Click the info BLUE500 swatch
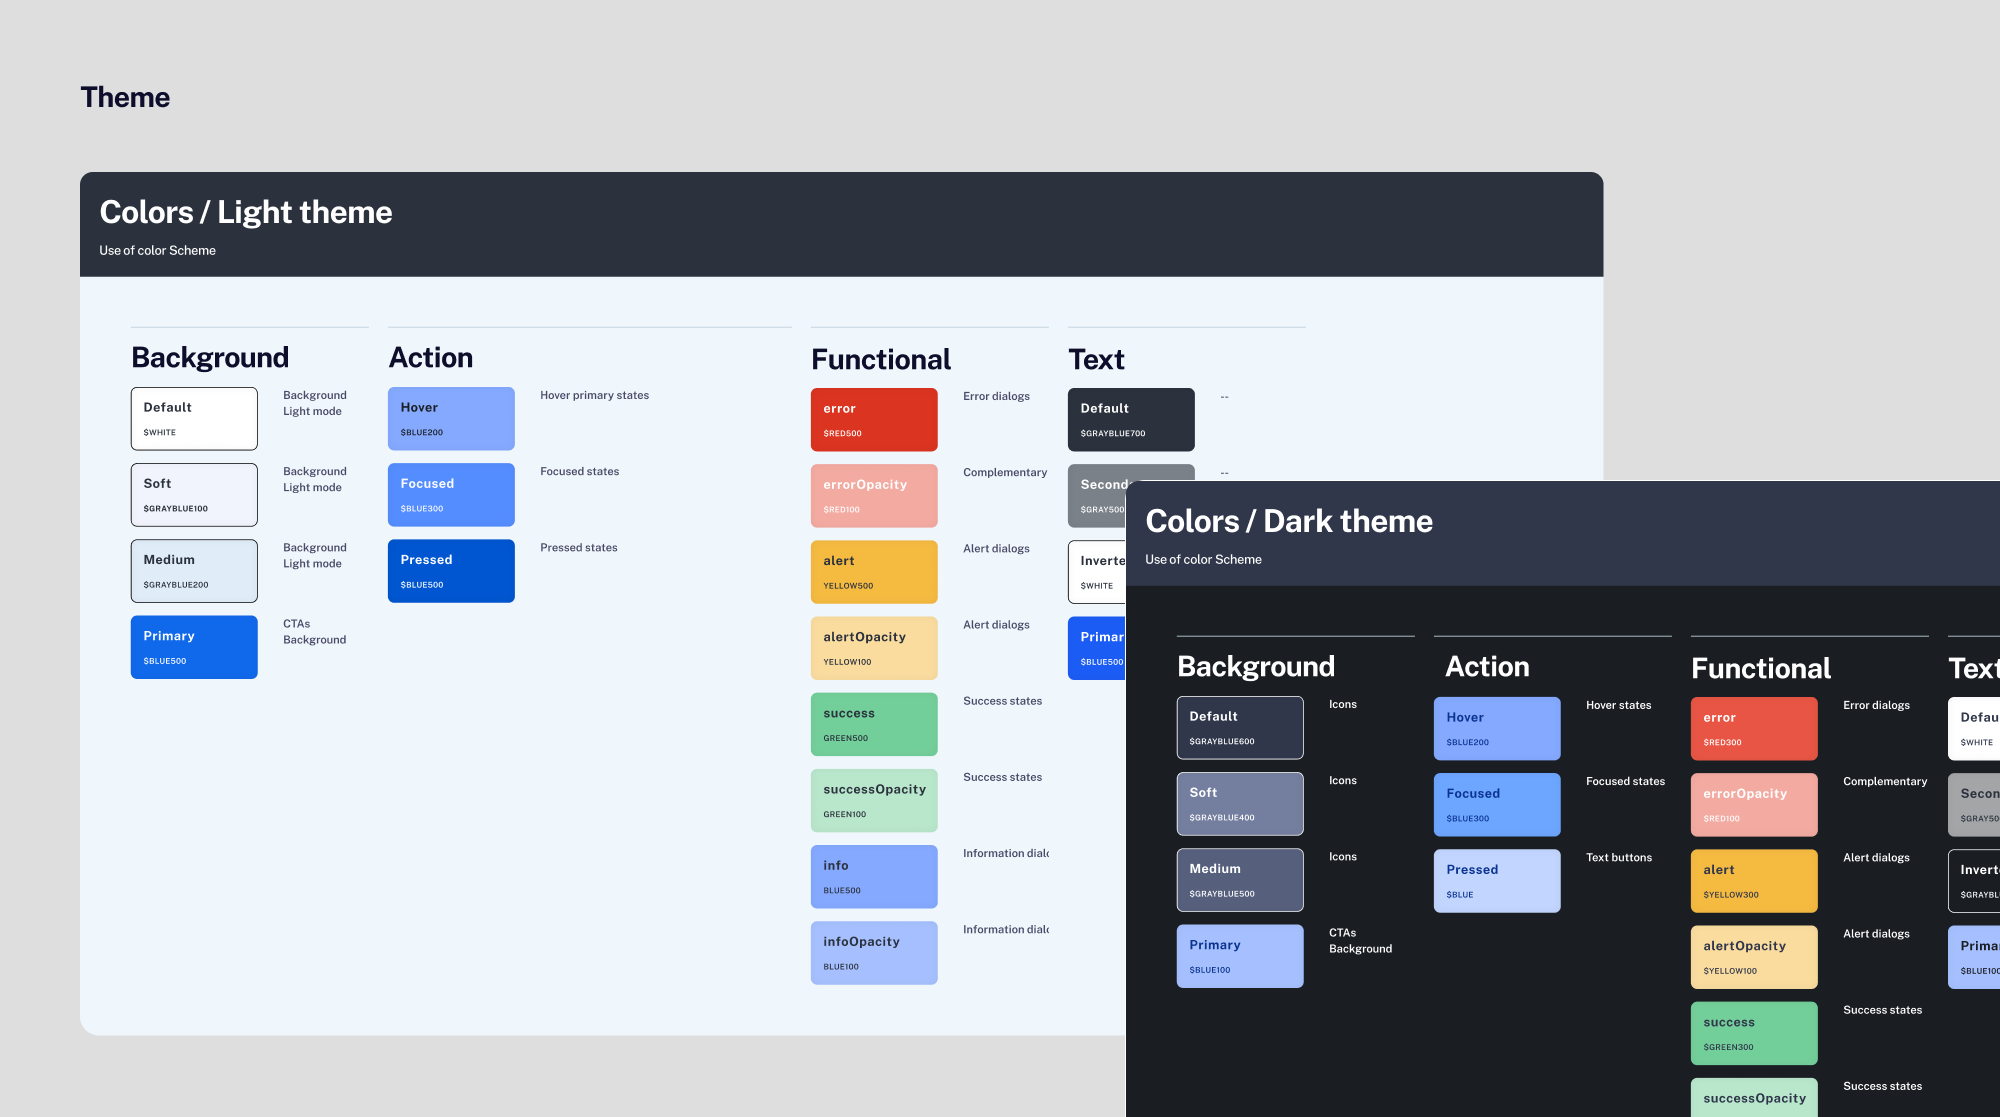The height and width of the screenshot is (1117, 2000). 874,877
